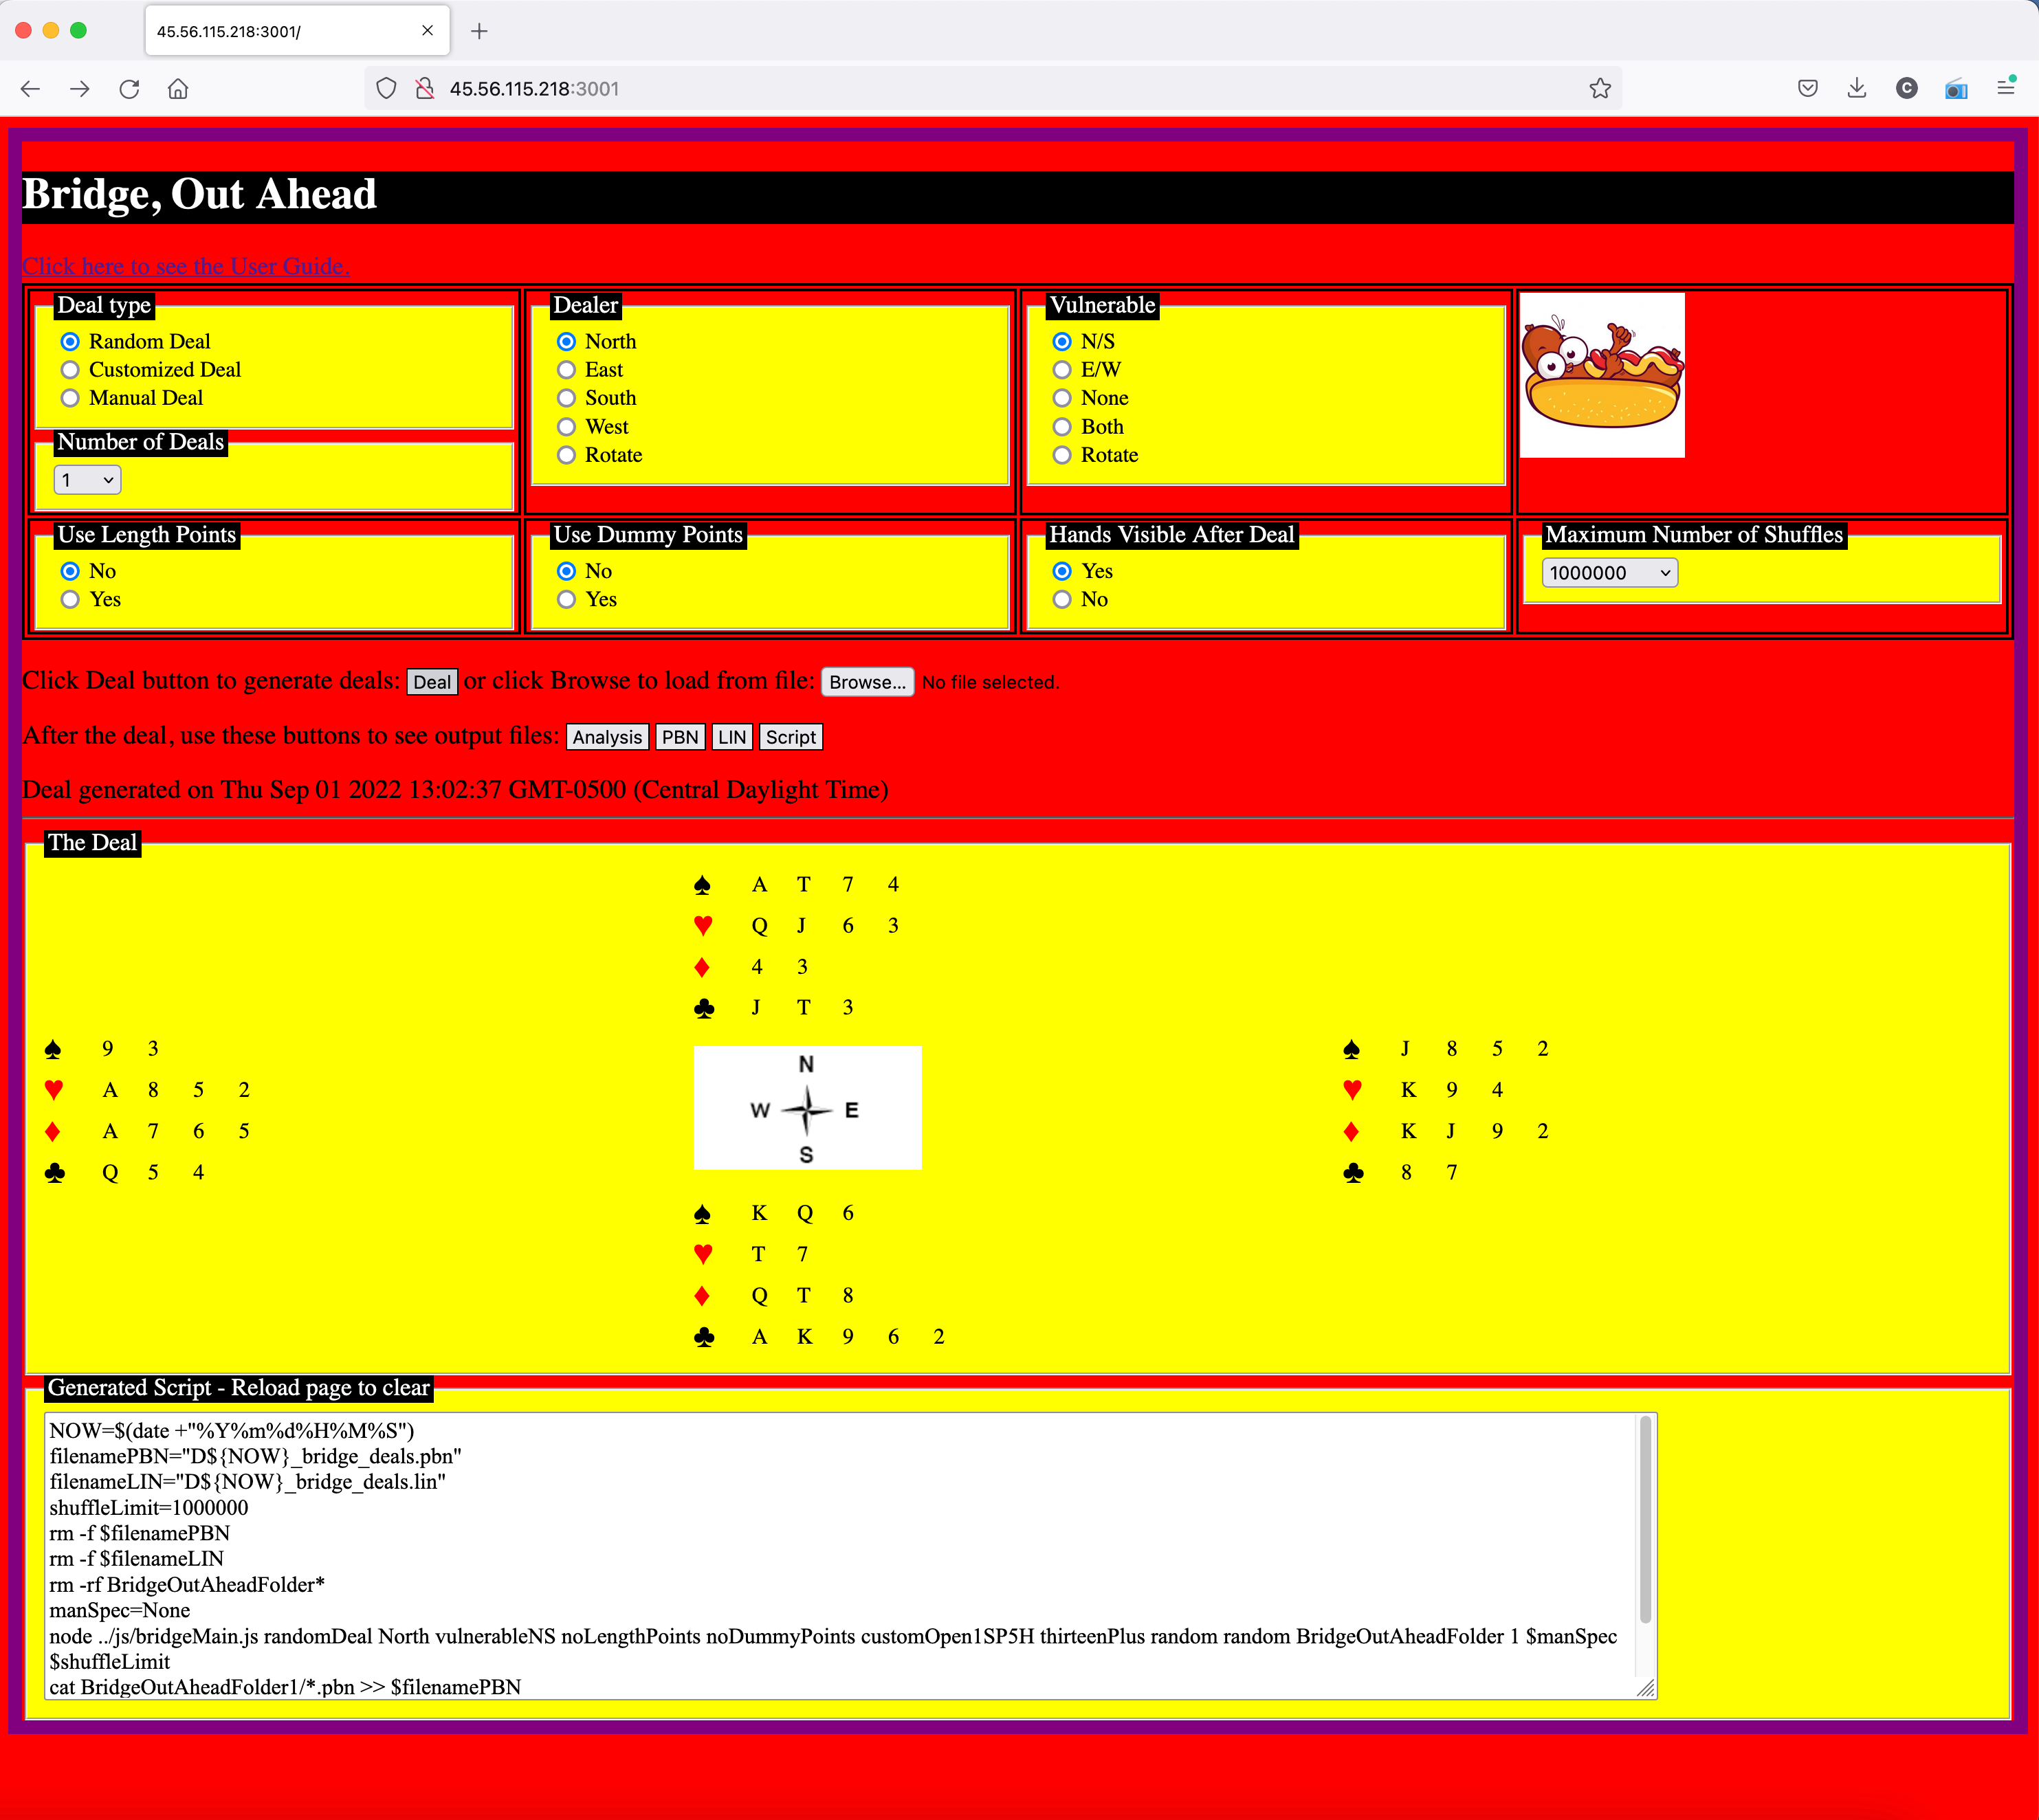
Task: Enable Yes for Use Length Points
Action: pyautogui.click(x=70, y=599)
